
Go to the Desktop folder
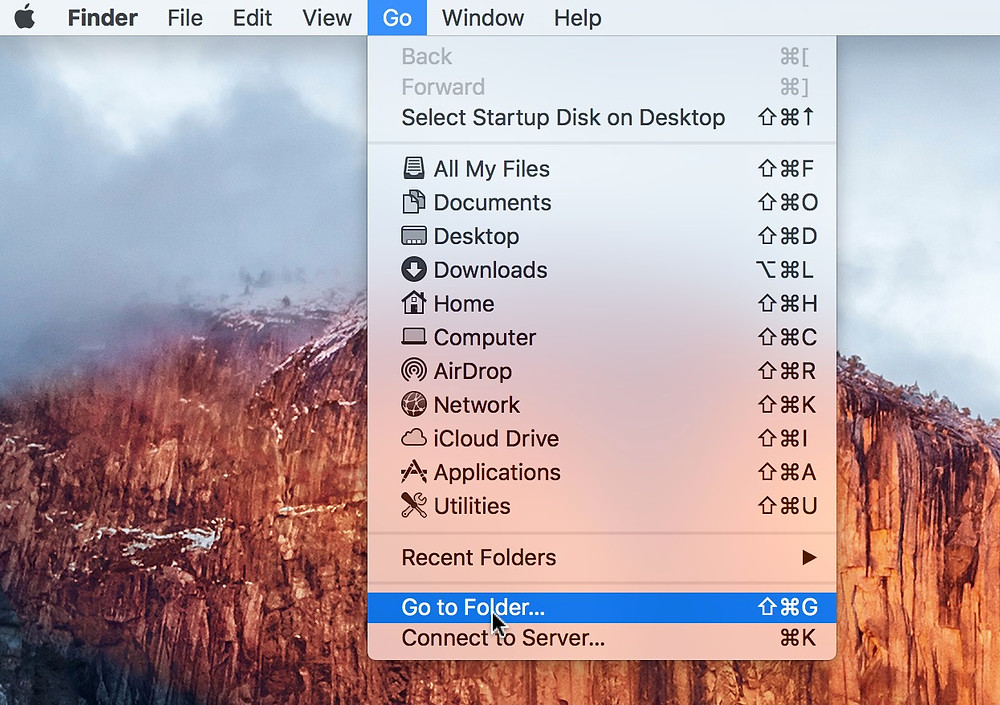[602, 236]
